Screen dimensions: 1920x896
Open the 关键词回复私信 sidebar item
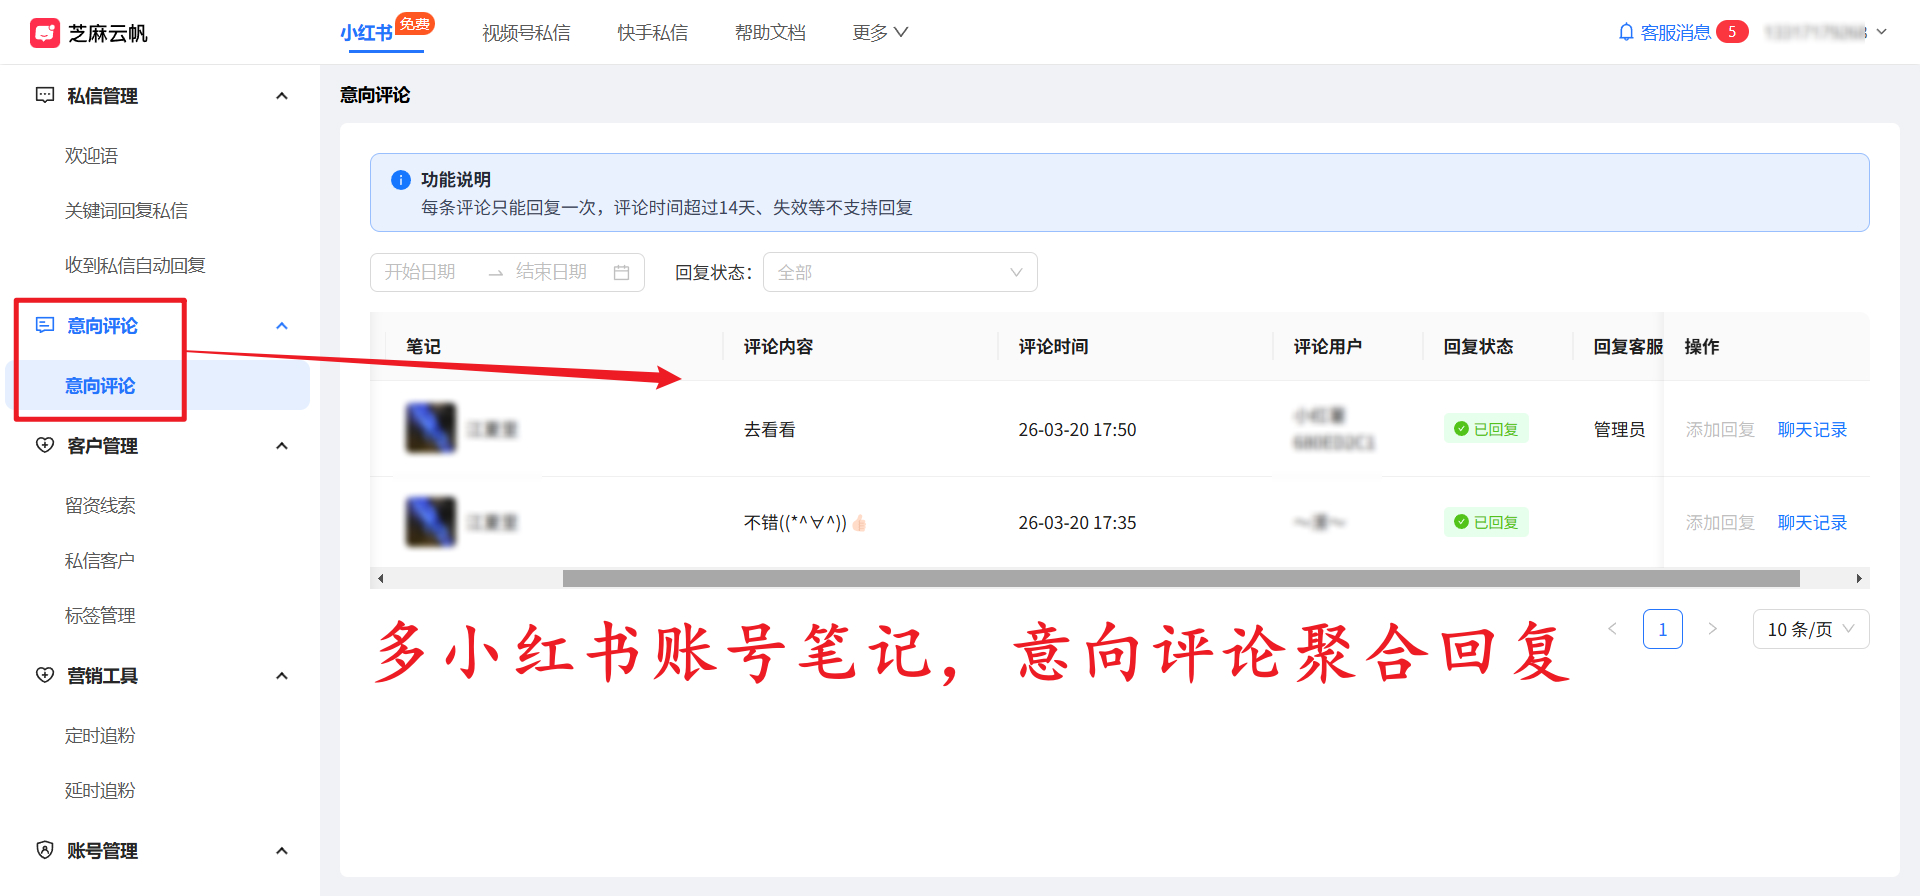coord(126,211)
